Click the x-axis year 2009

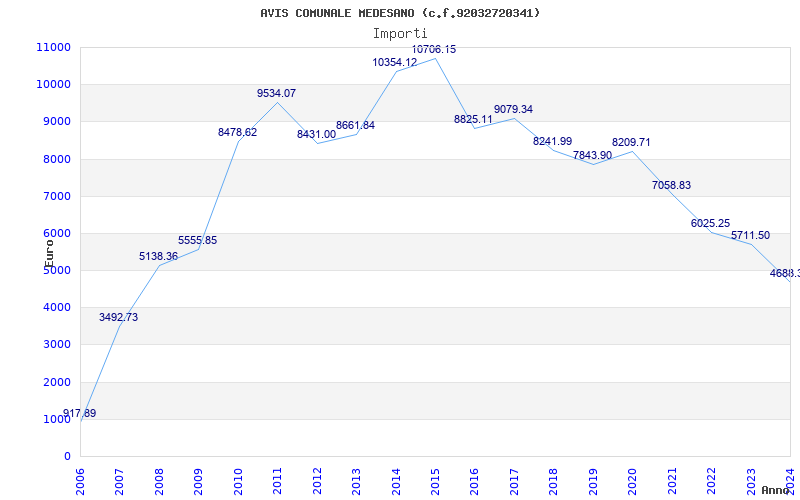198,481
